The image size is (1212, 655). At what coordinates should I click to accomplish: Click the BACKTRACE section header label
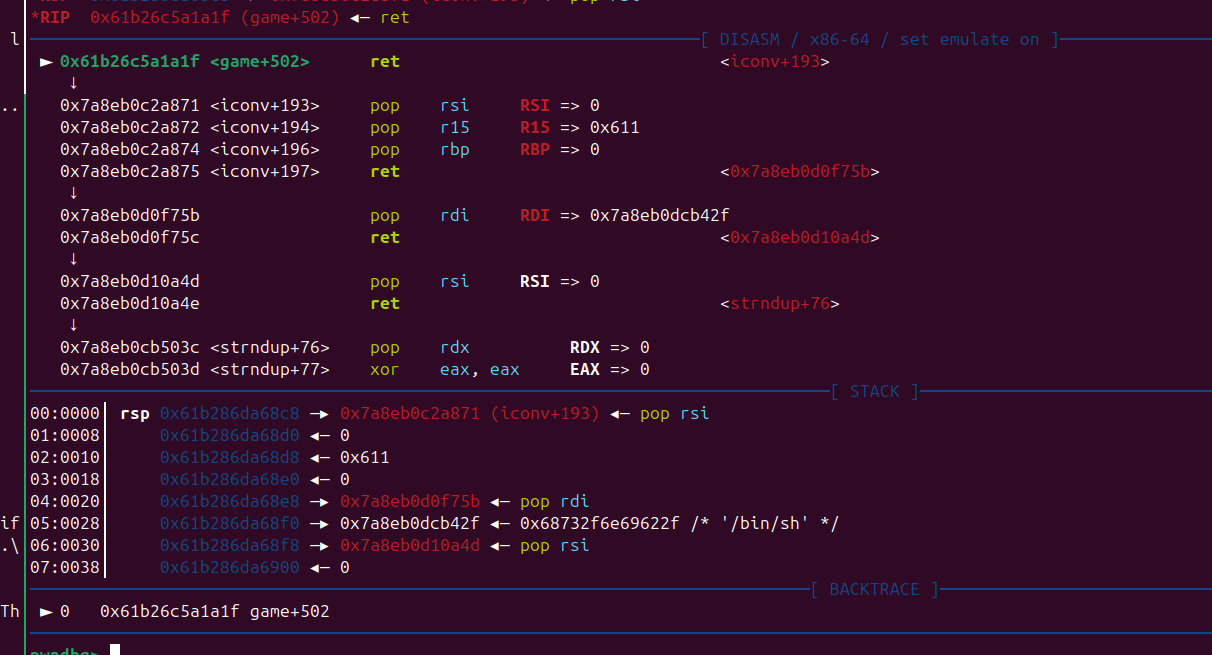[x=874, y=590]
